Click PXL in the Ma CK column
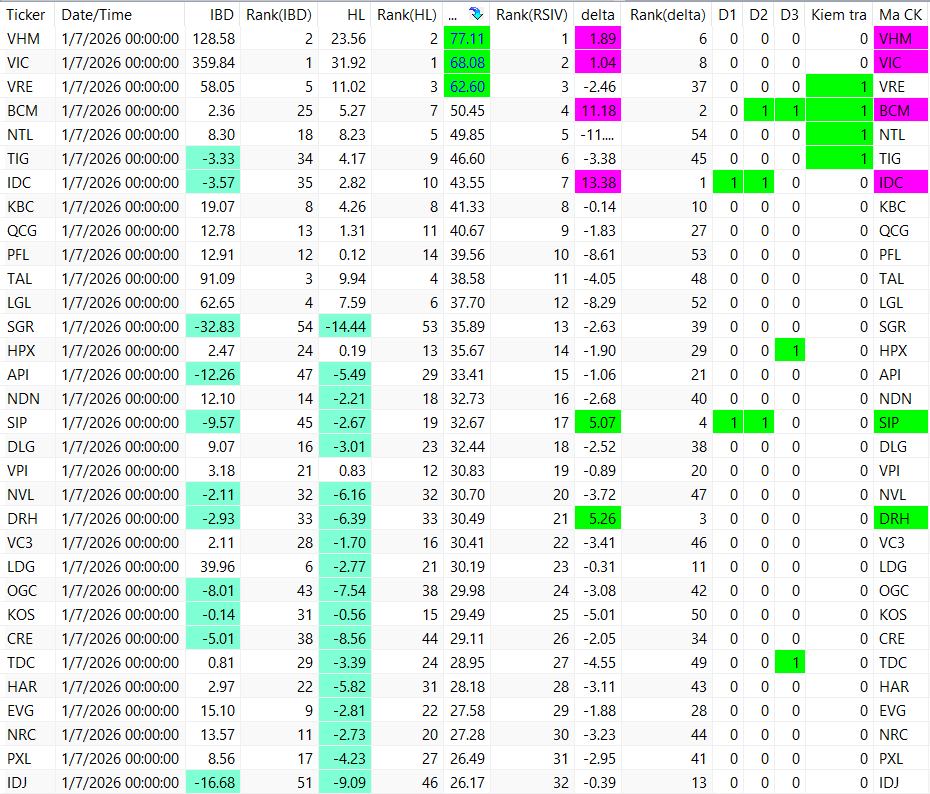The image size is (930, 794). pos(890,759)
